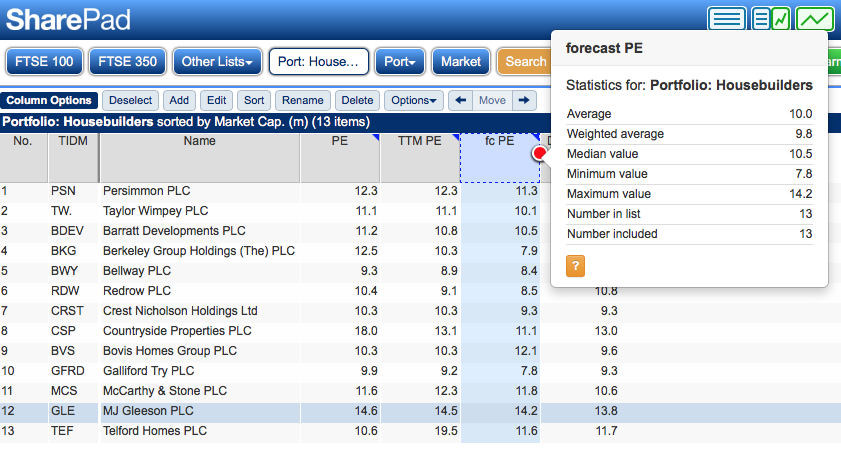Open the Market button

(461, 62)
